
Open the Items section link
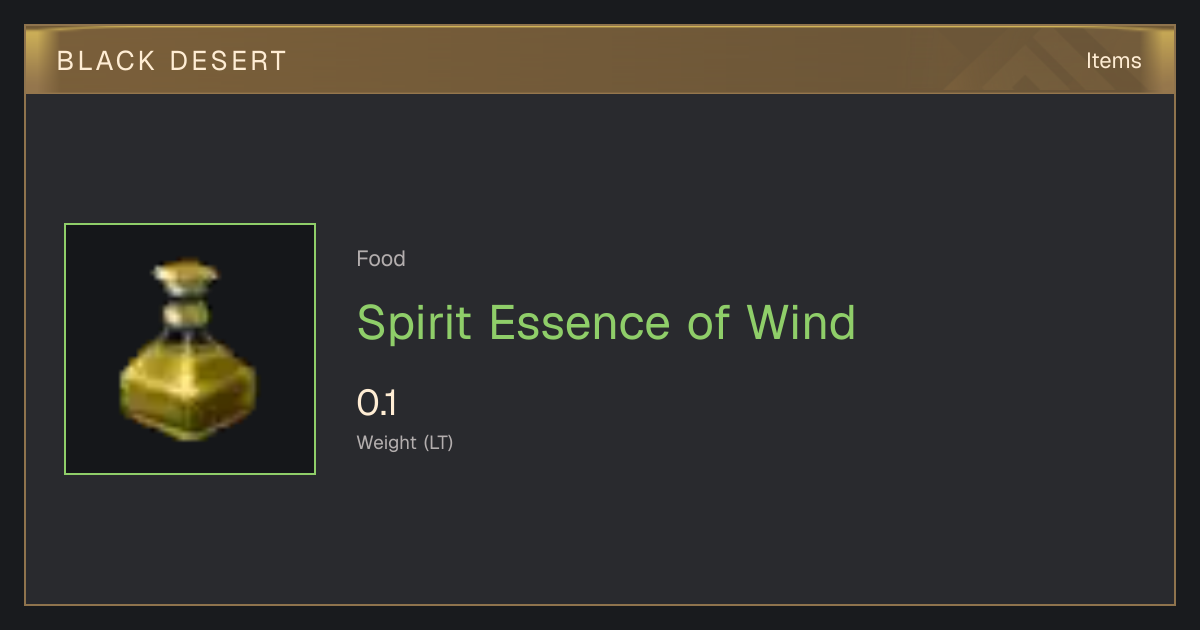(x=1113, y=60)
